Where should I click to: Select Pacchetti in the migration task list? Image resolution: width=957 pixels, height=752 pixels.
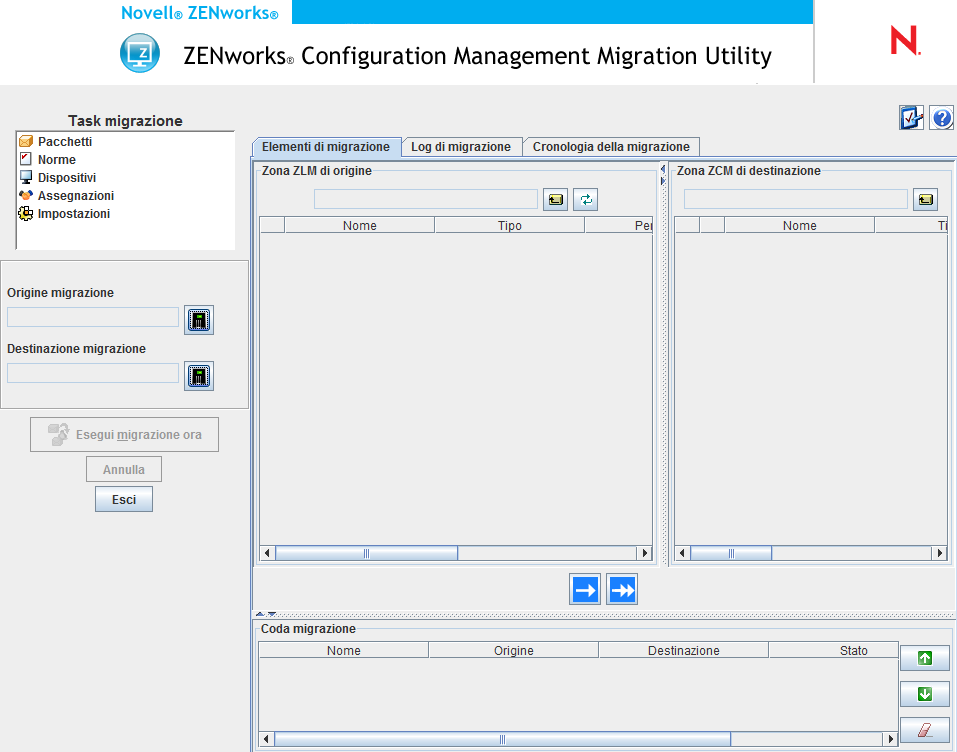point(65,142)
